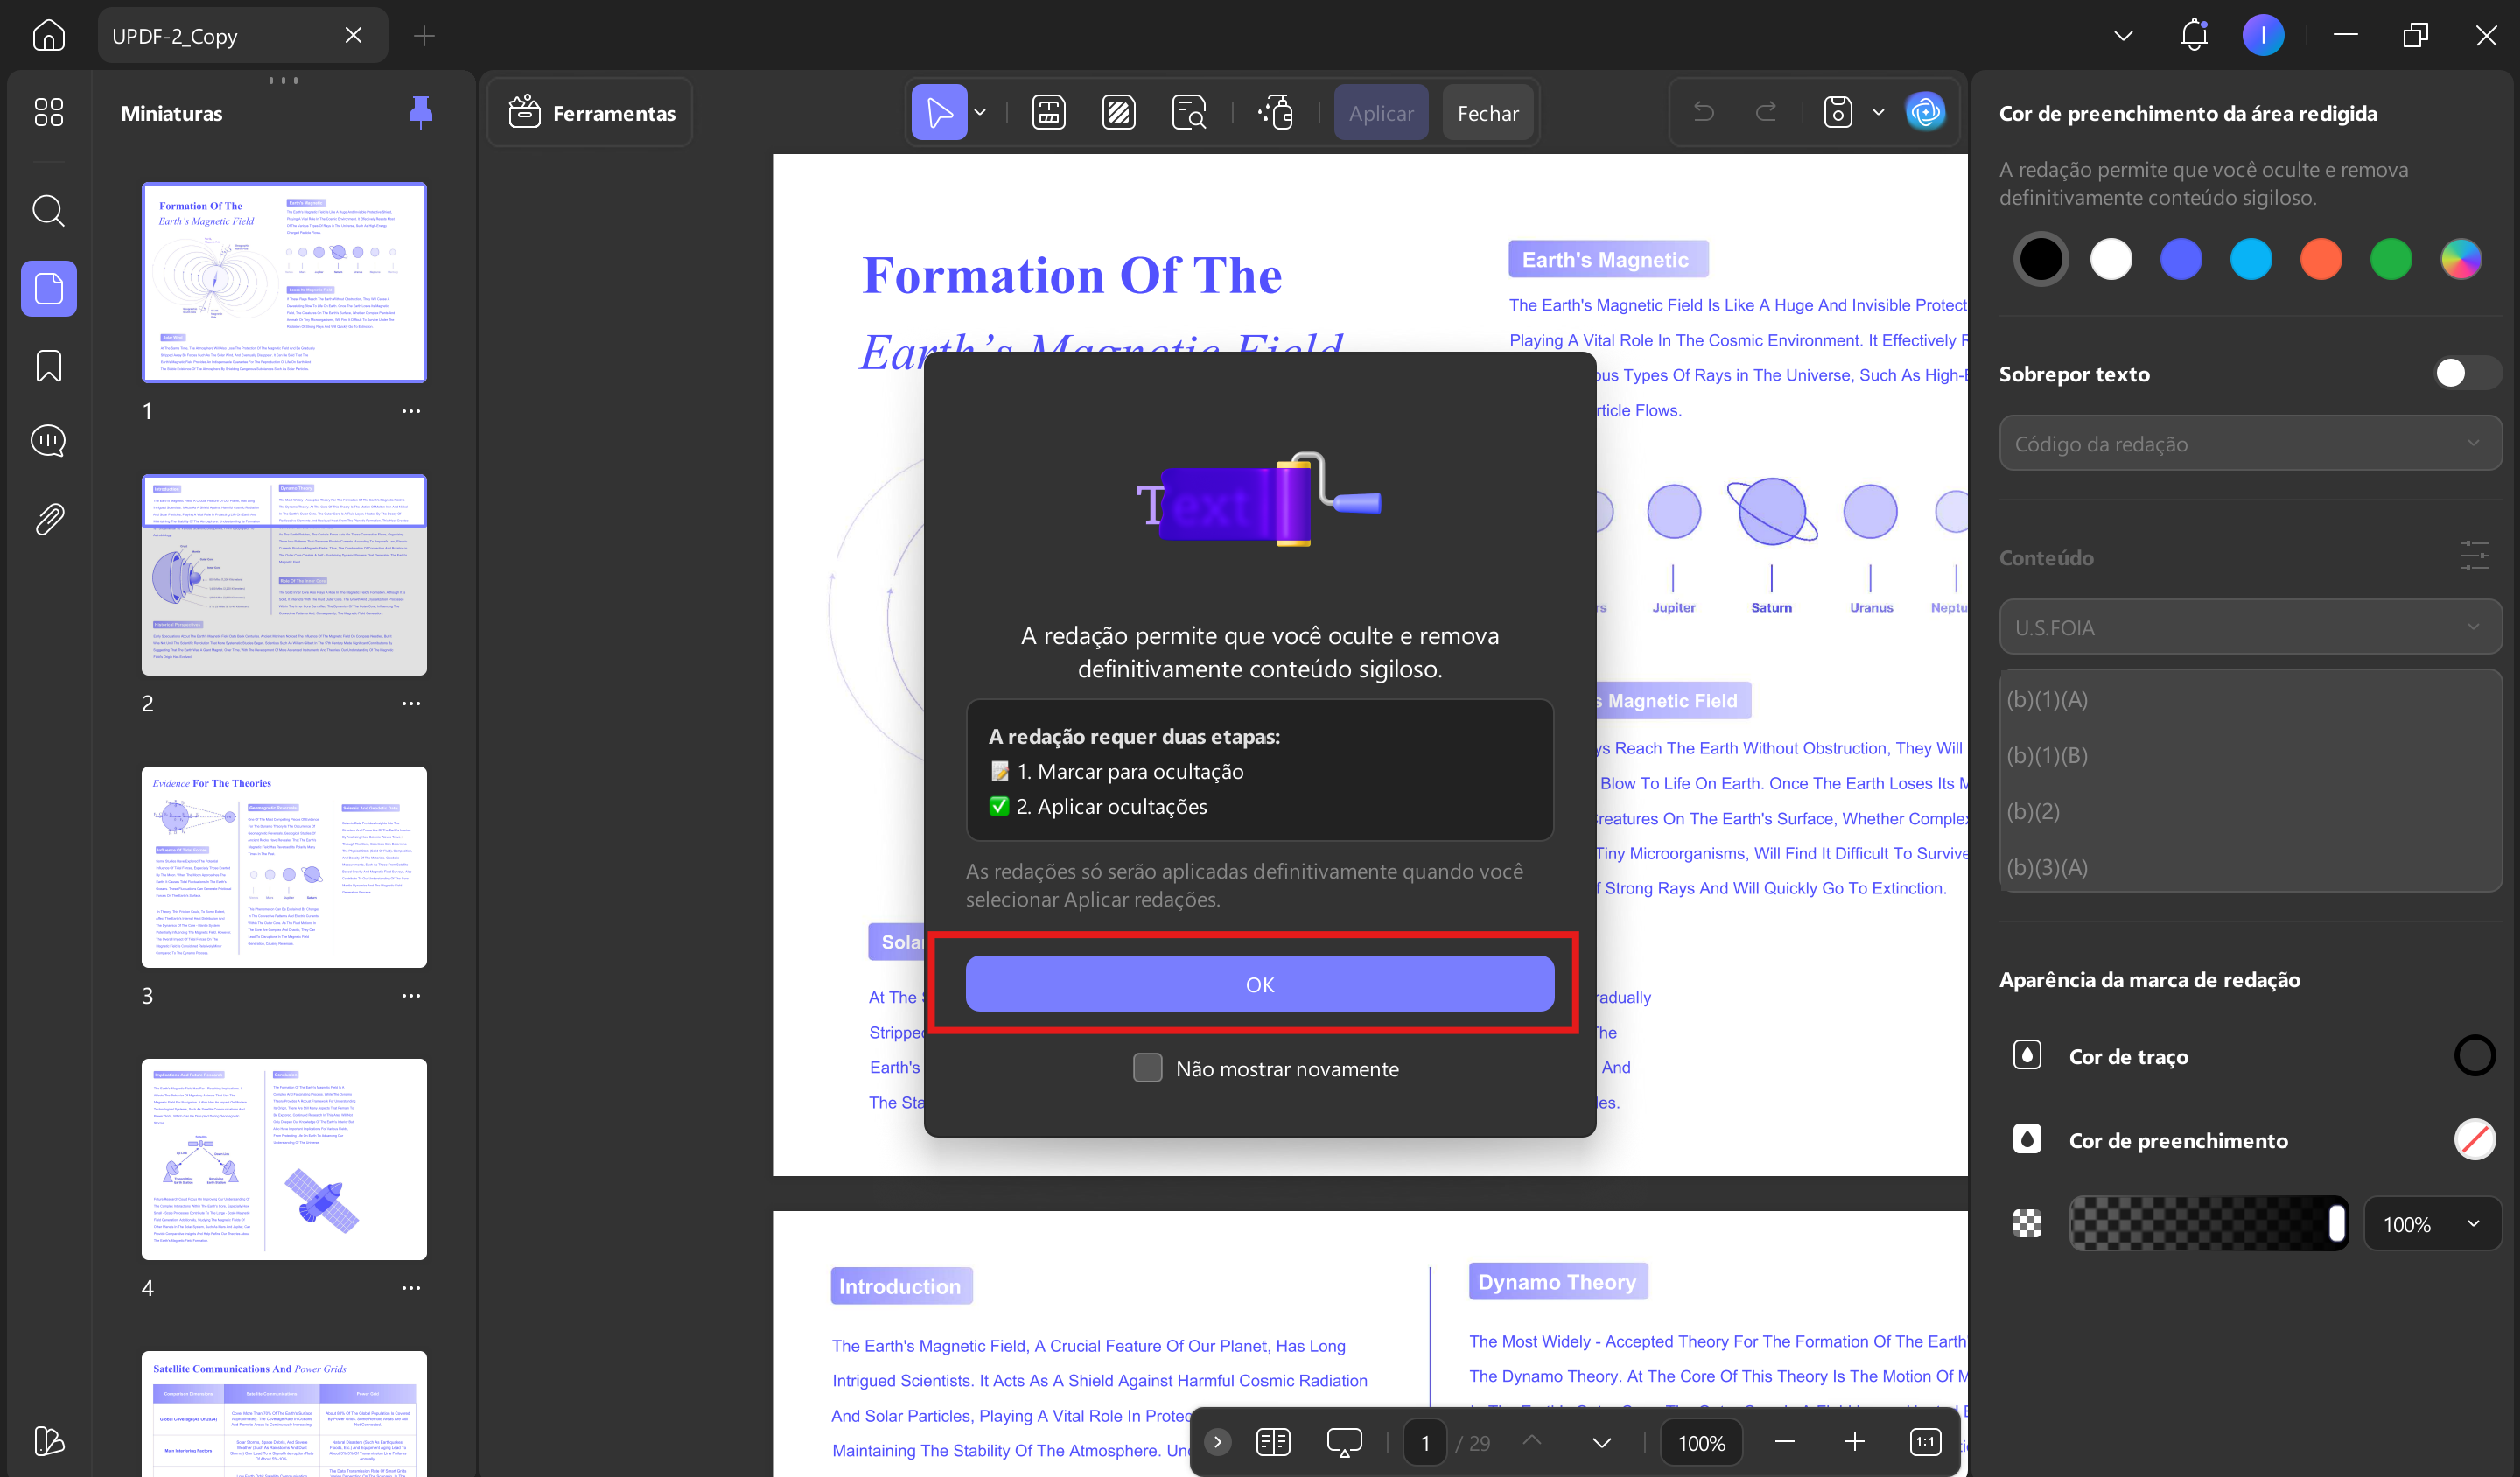Click the clear redaction marks spray icon
Image resolution: width=2520 pixels, height=1477 pixels.
pos(1276,112)
